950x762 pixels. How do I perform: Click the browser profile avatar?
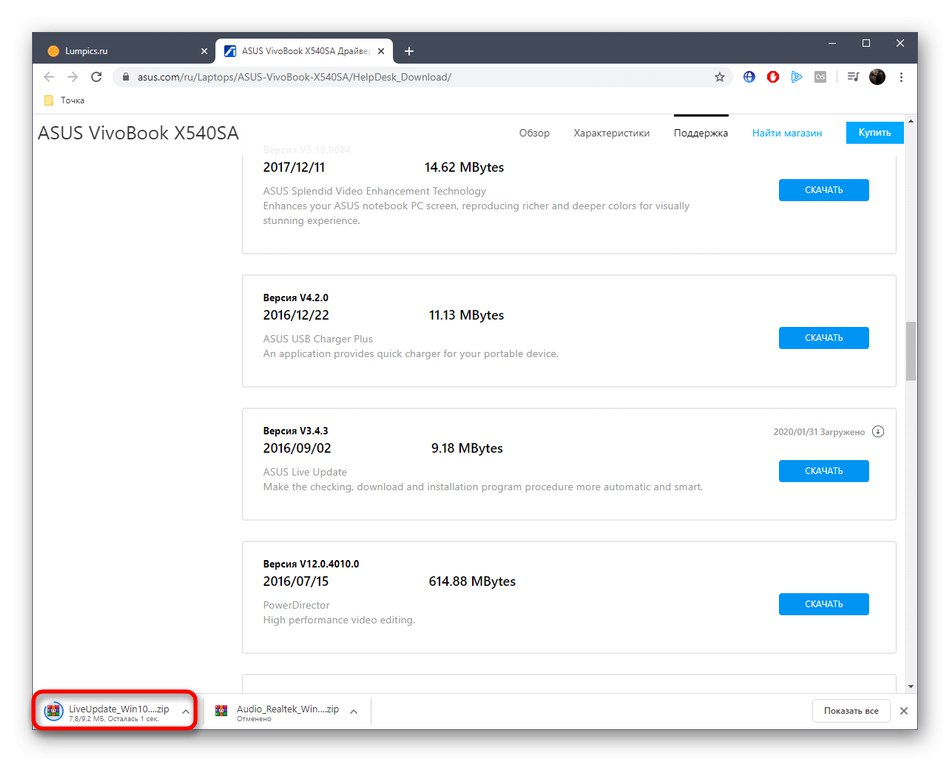click(877, 77)
